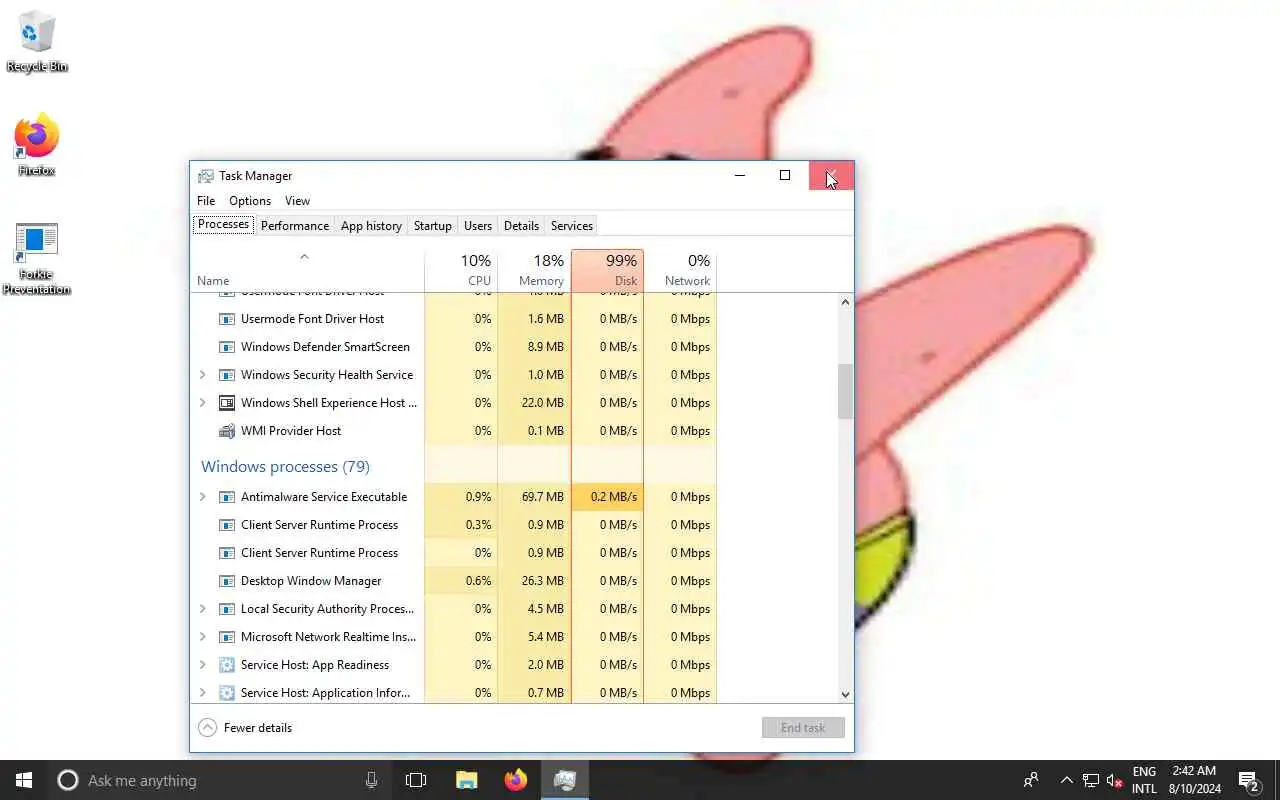Expand Service Host: Application Information row
Image resolution: width=1280 pixels, height=800 pixels.
coord(203,693)
